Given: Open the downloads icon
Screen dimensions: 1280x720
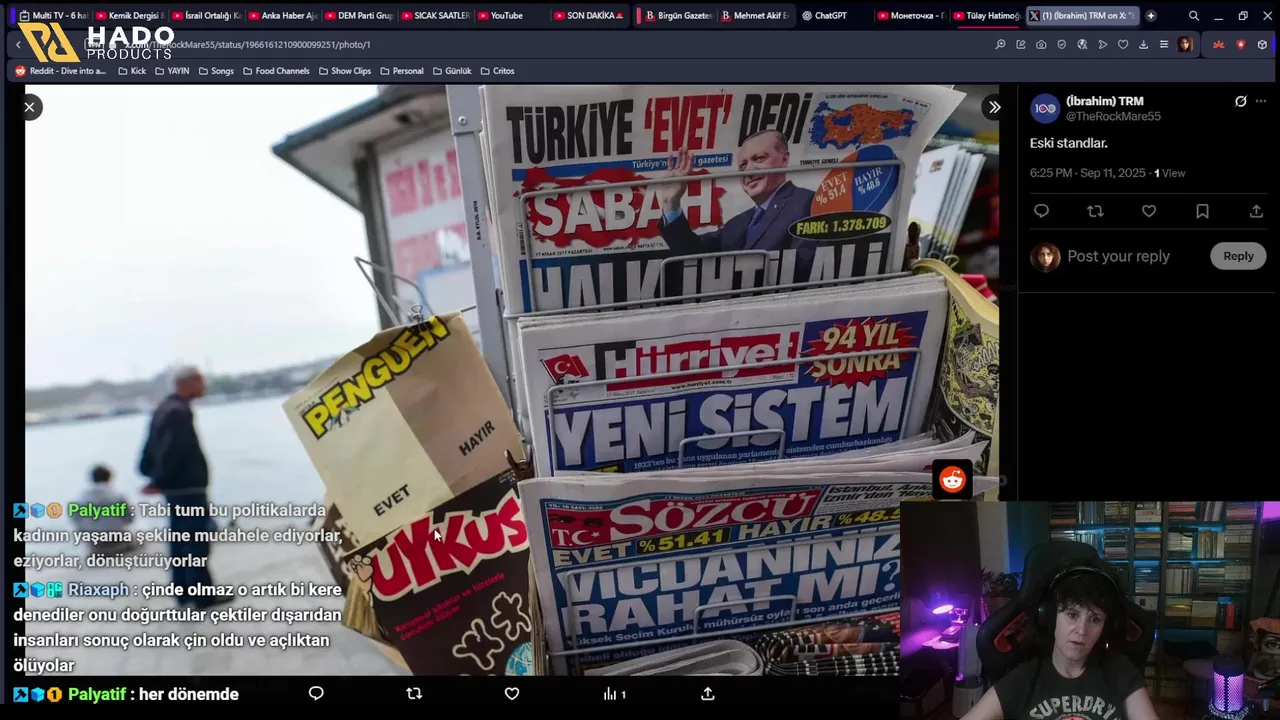Looking at the screenshot, I should coord(1144,44).
